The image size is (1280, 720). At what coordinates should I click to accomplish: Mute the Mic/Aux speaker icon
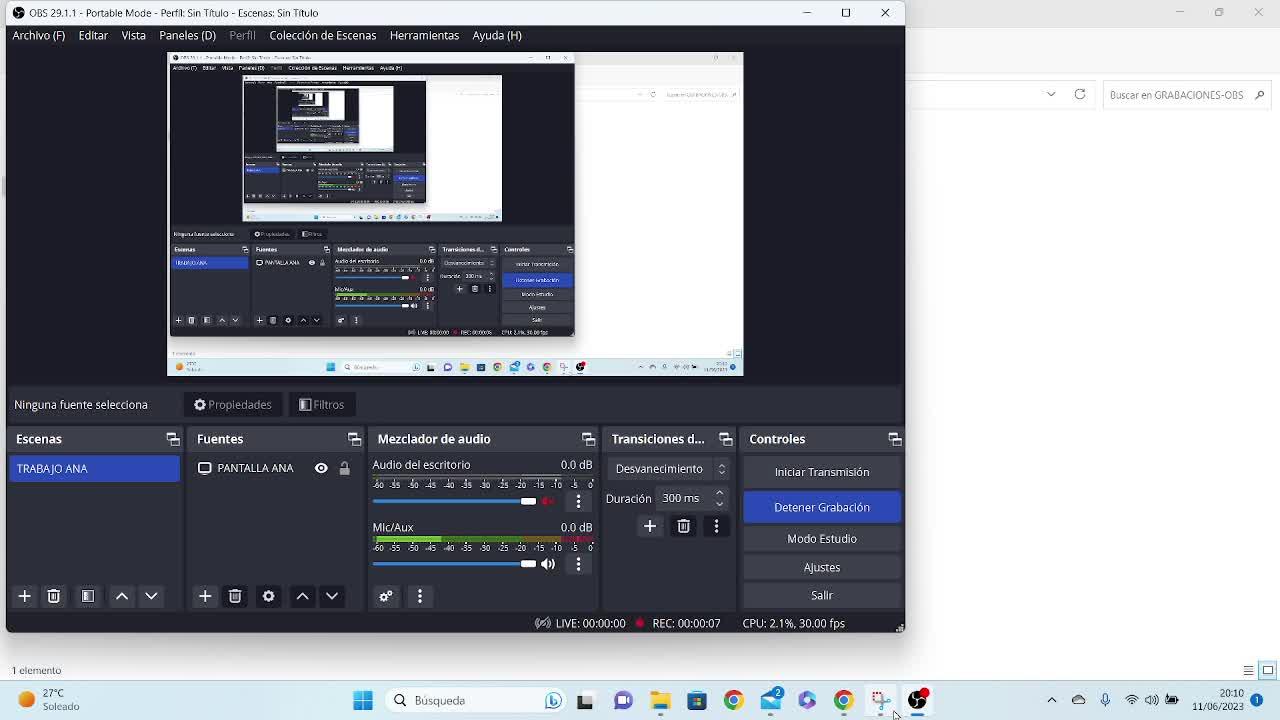(x=548, y=564)
